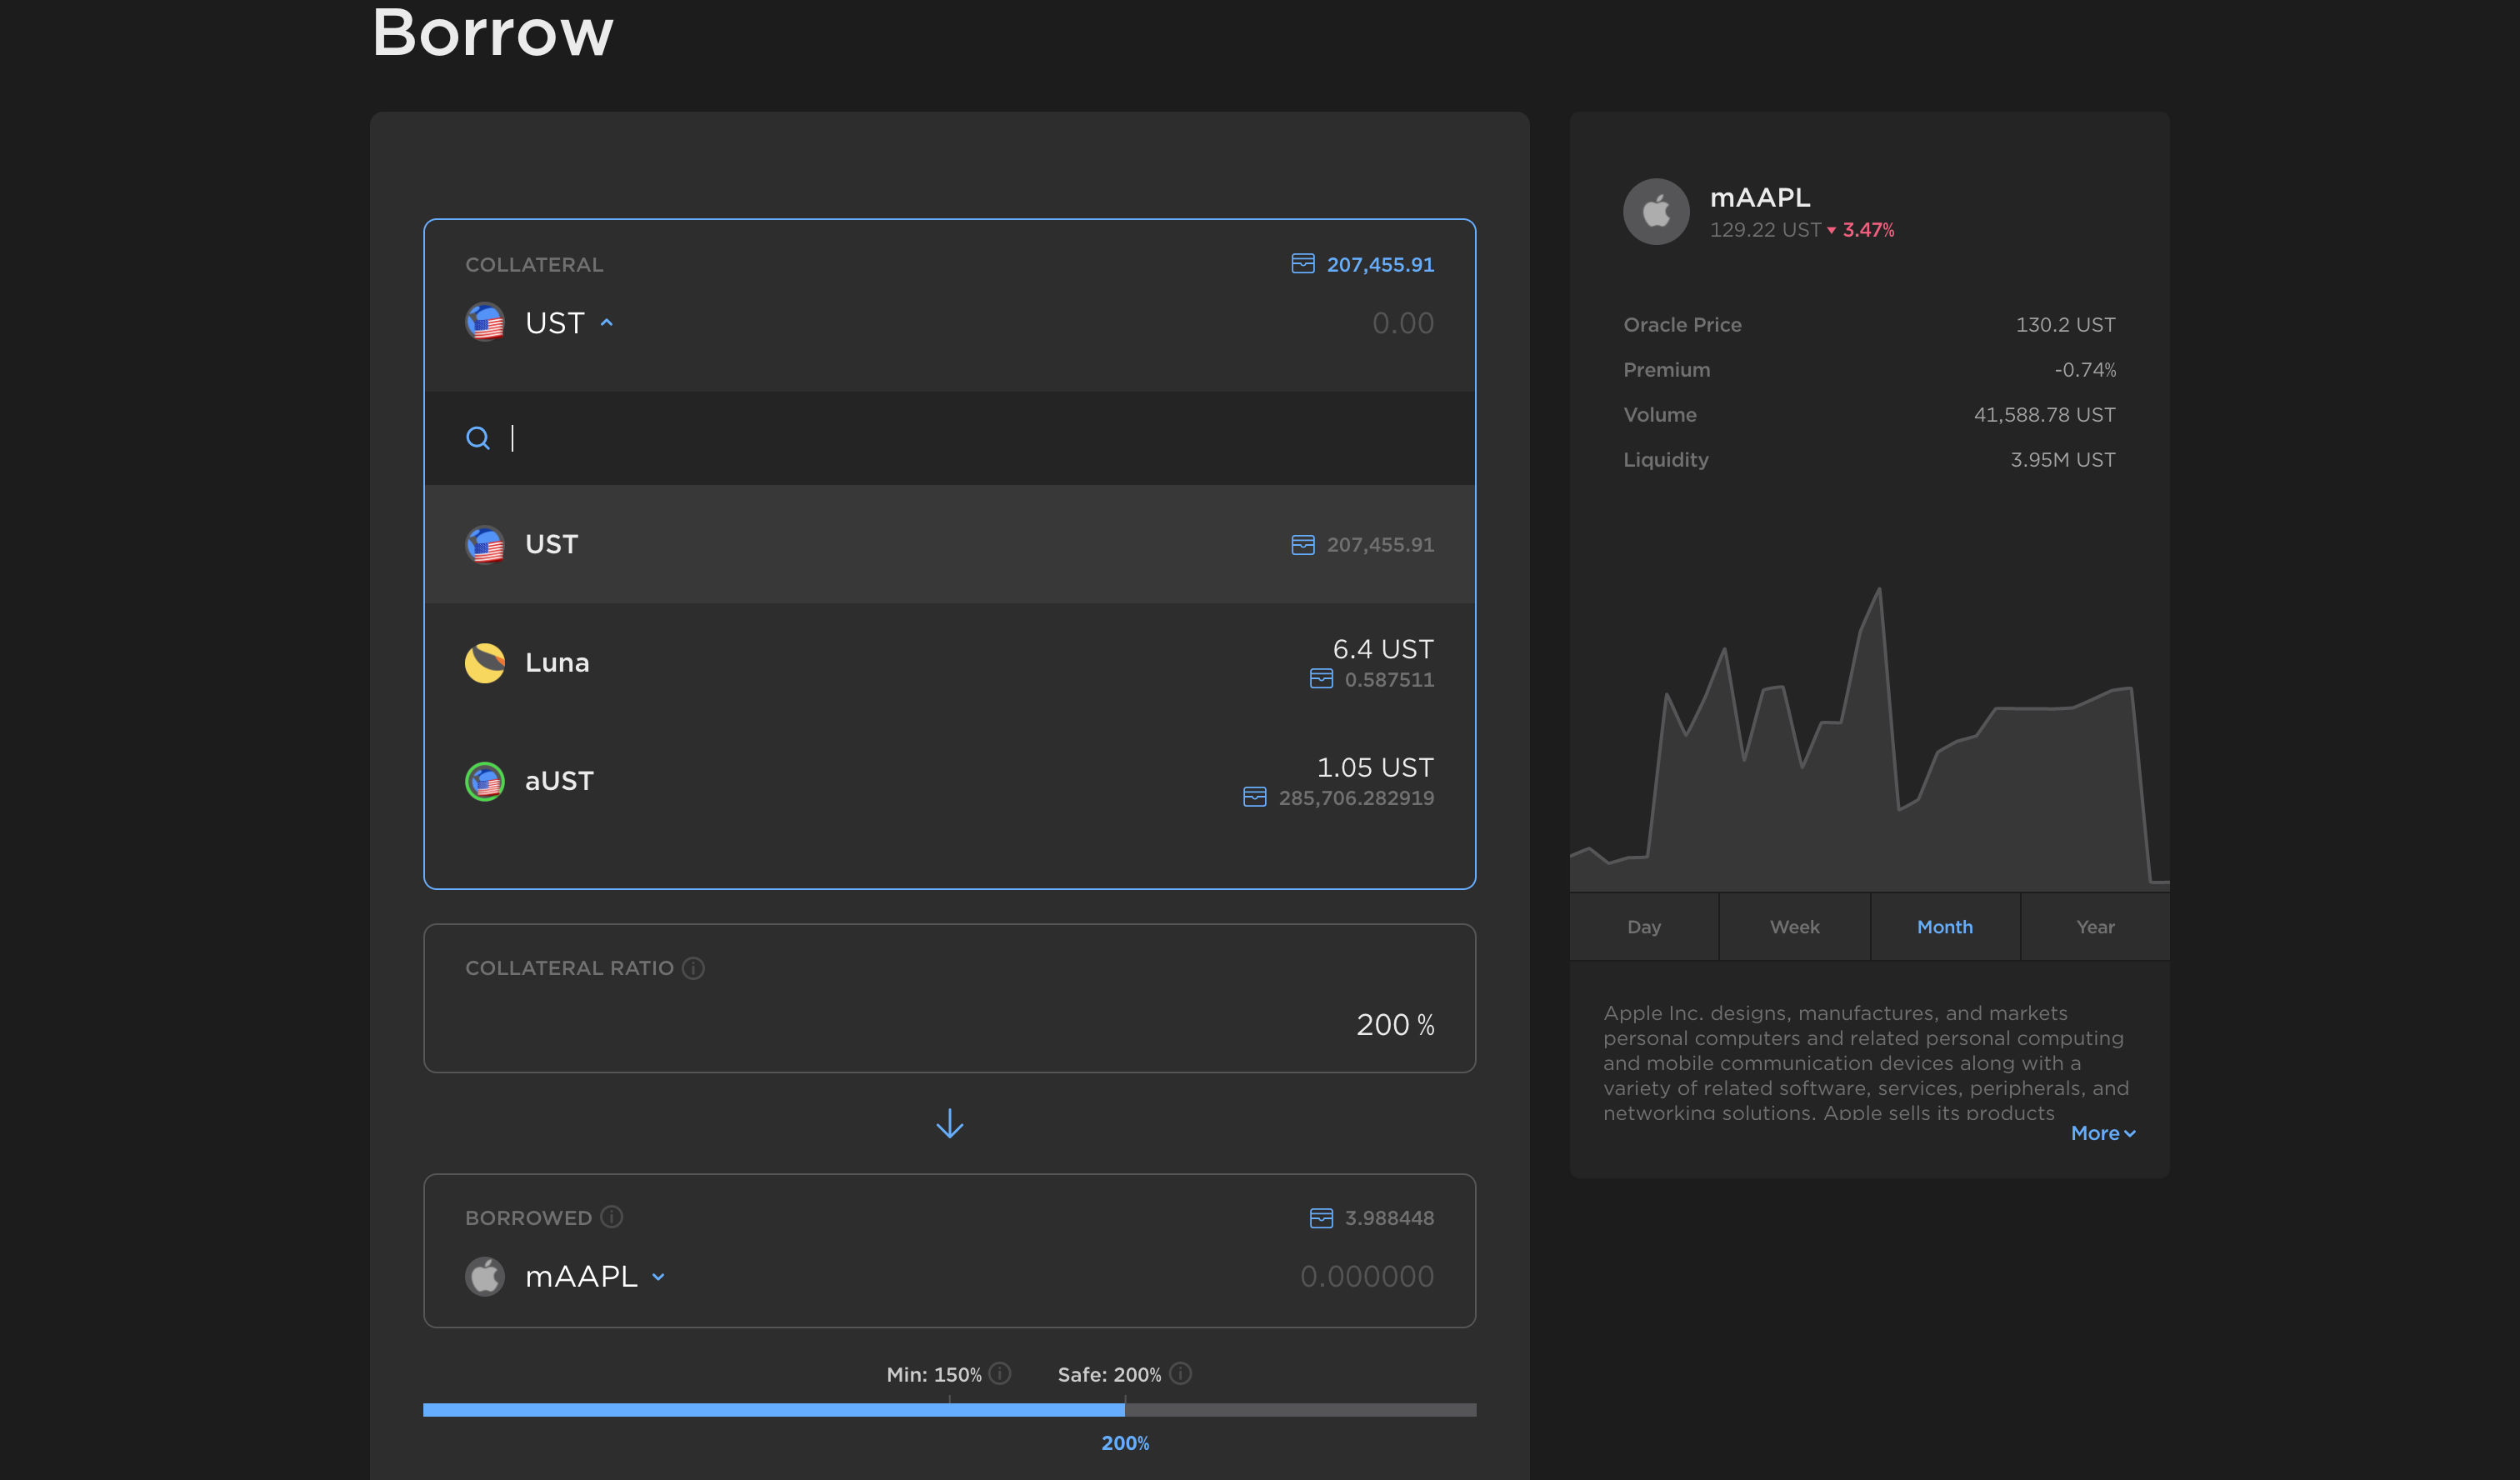Viewport: 2520px width, 1480px height.
Task: Click the info icon next to Safe: 200%
Action: 1180,1373
